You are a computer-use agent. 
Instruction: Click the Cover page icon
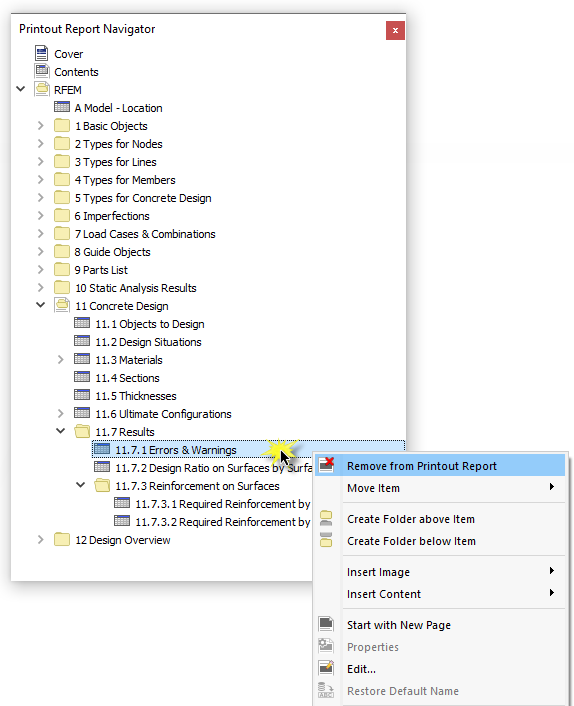coord(41,53)
